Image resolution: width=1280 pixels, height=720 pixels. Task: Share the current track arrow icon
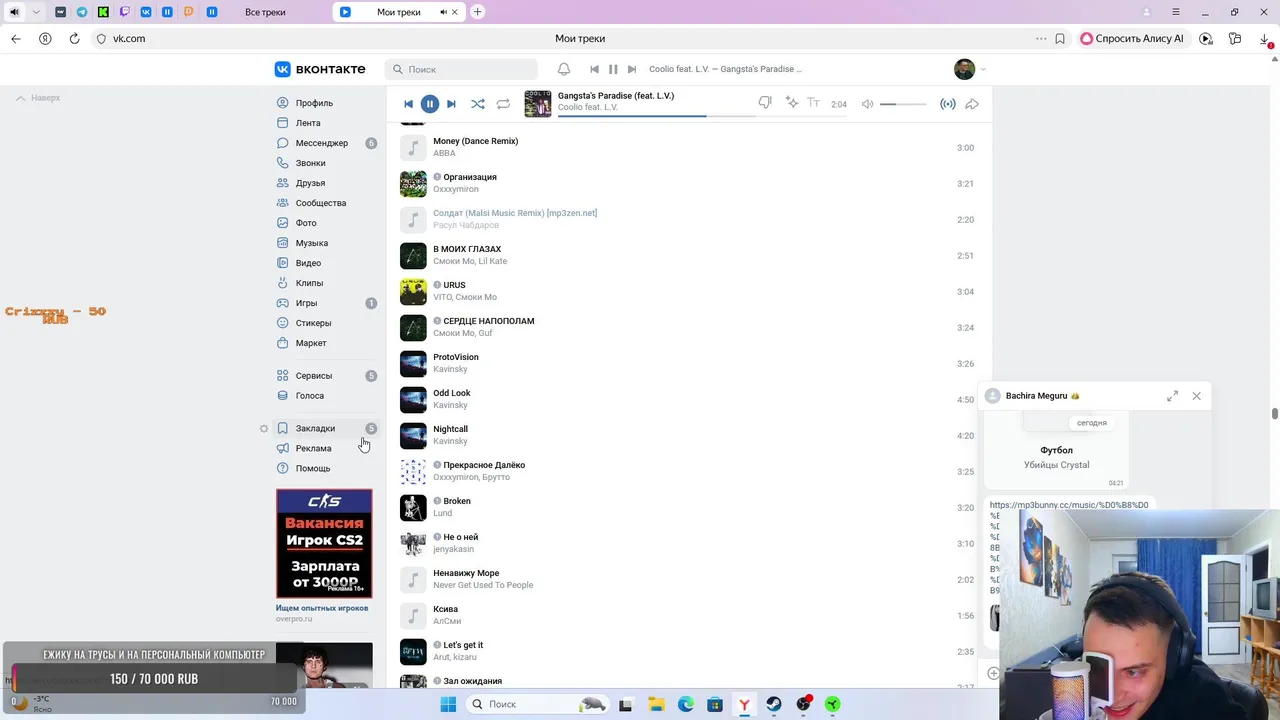point(972,104)
